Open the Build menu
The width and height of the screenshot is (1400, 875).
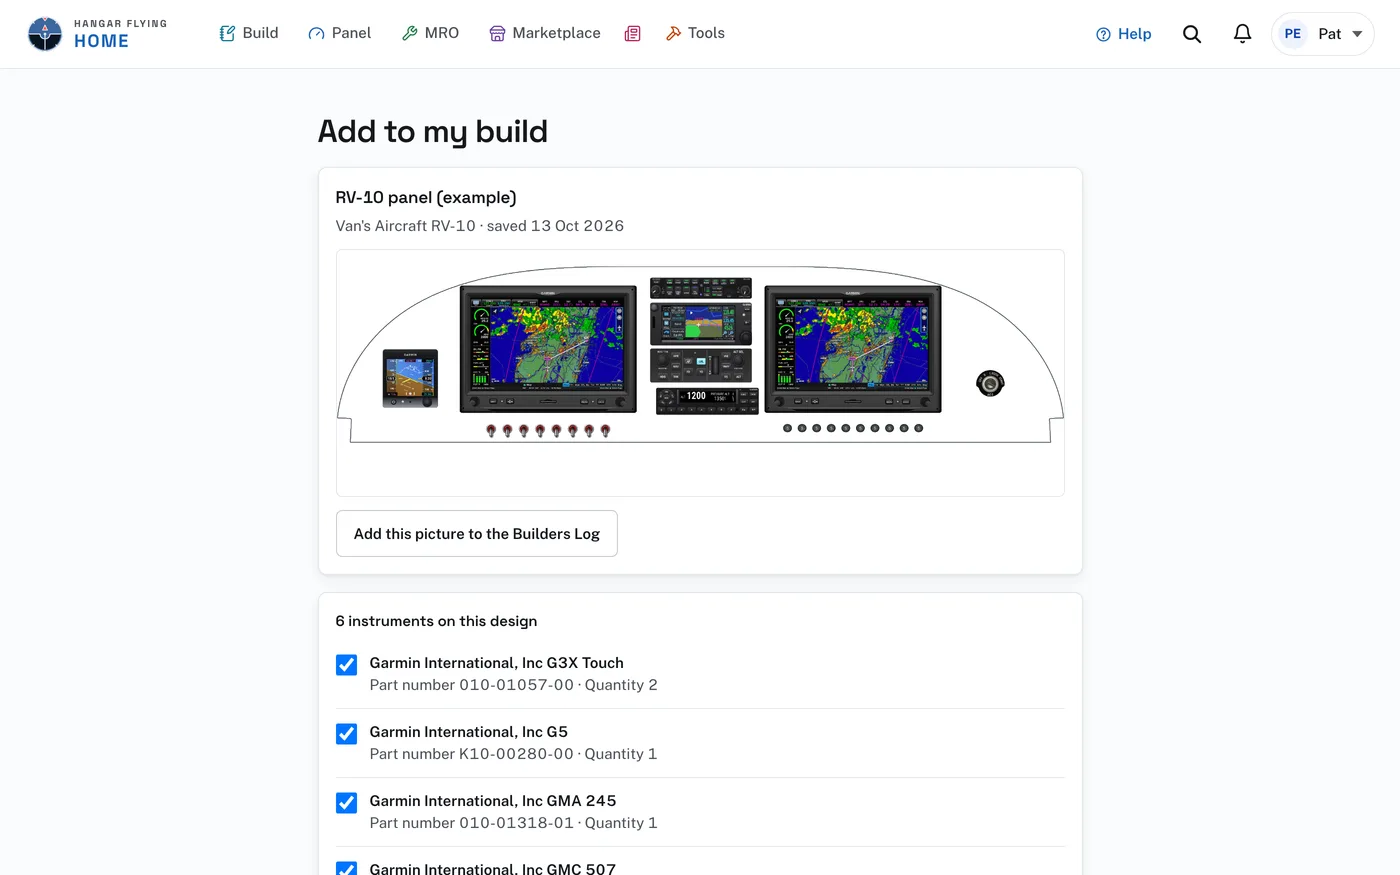pyautogui.click(x=249, y=33)
